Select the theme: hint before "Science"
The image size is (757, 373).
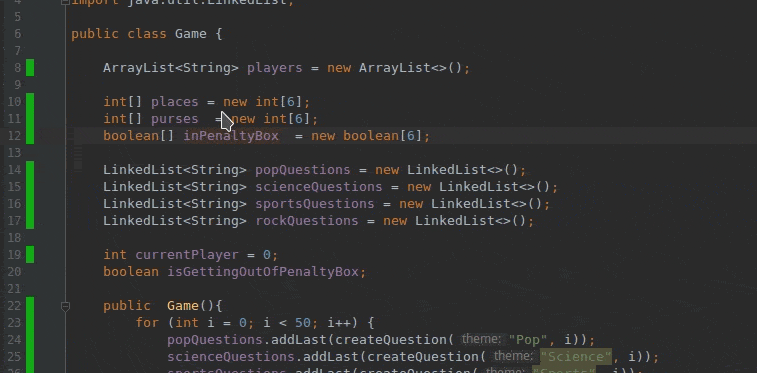[513, 357]
